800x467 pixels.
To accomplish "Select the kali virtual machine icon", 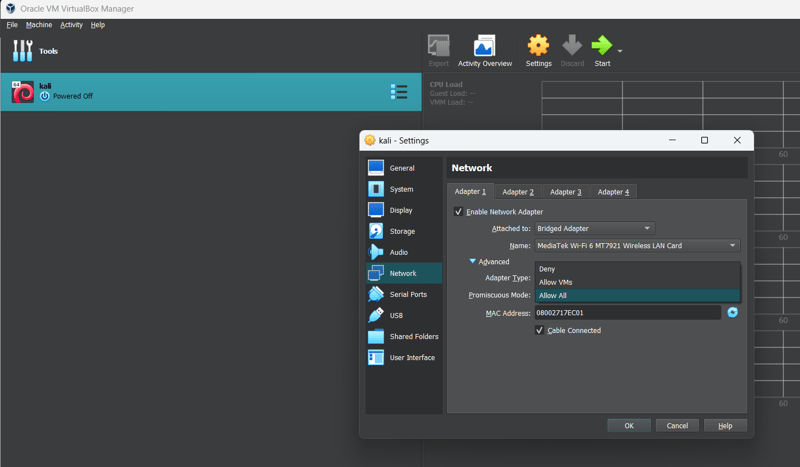I will click(22, 92).
